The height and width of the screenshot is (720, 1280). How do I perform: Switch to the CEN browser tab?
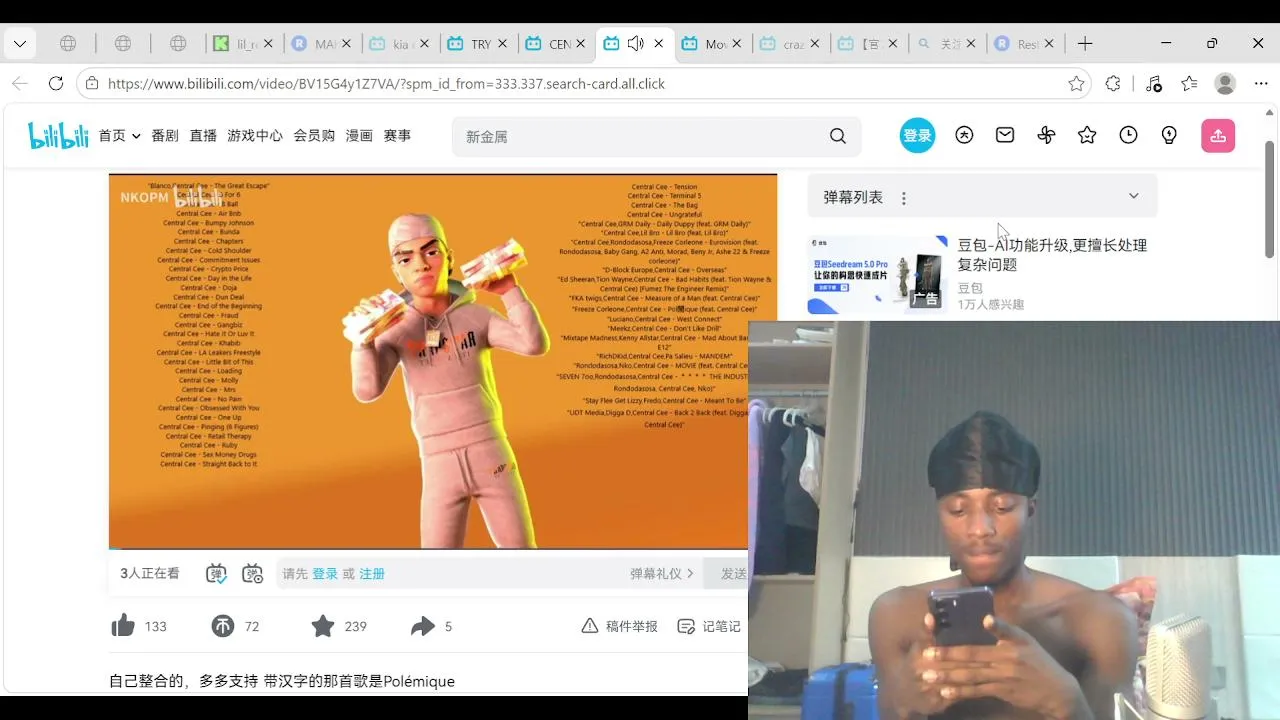(x=555, y=44)
